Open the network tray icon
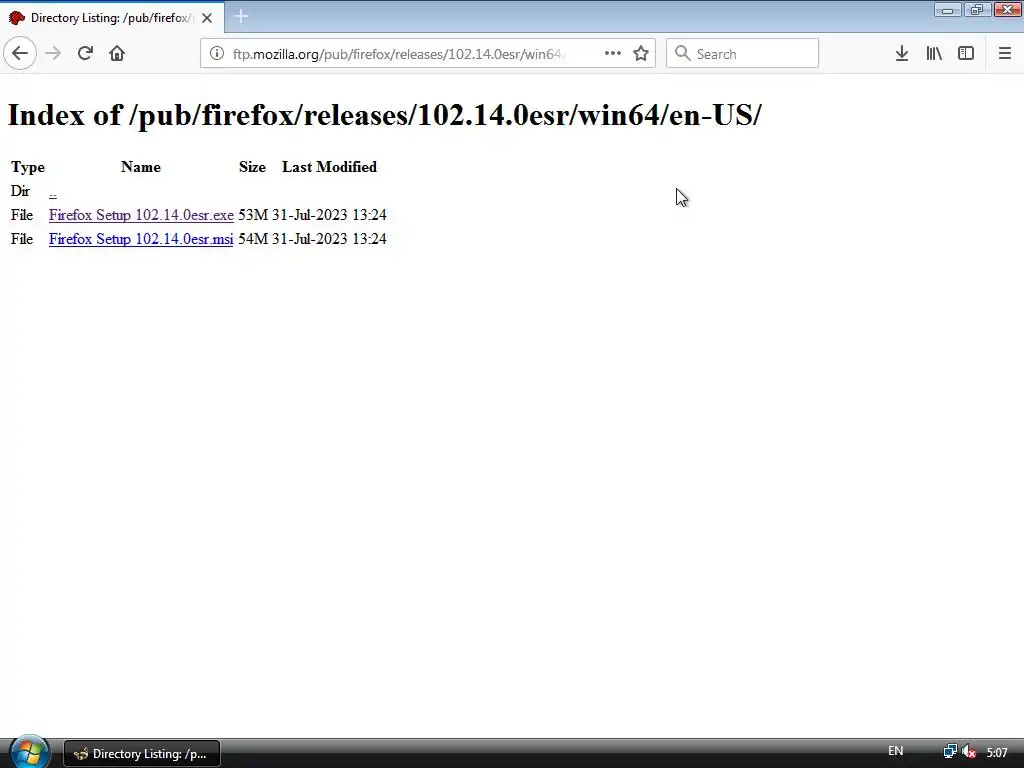This screenshot has width=1024, height=768. [950, 752]
